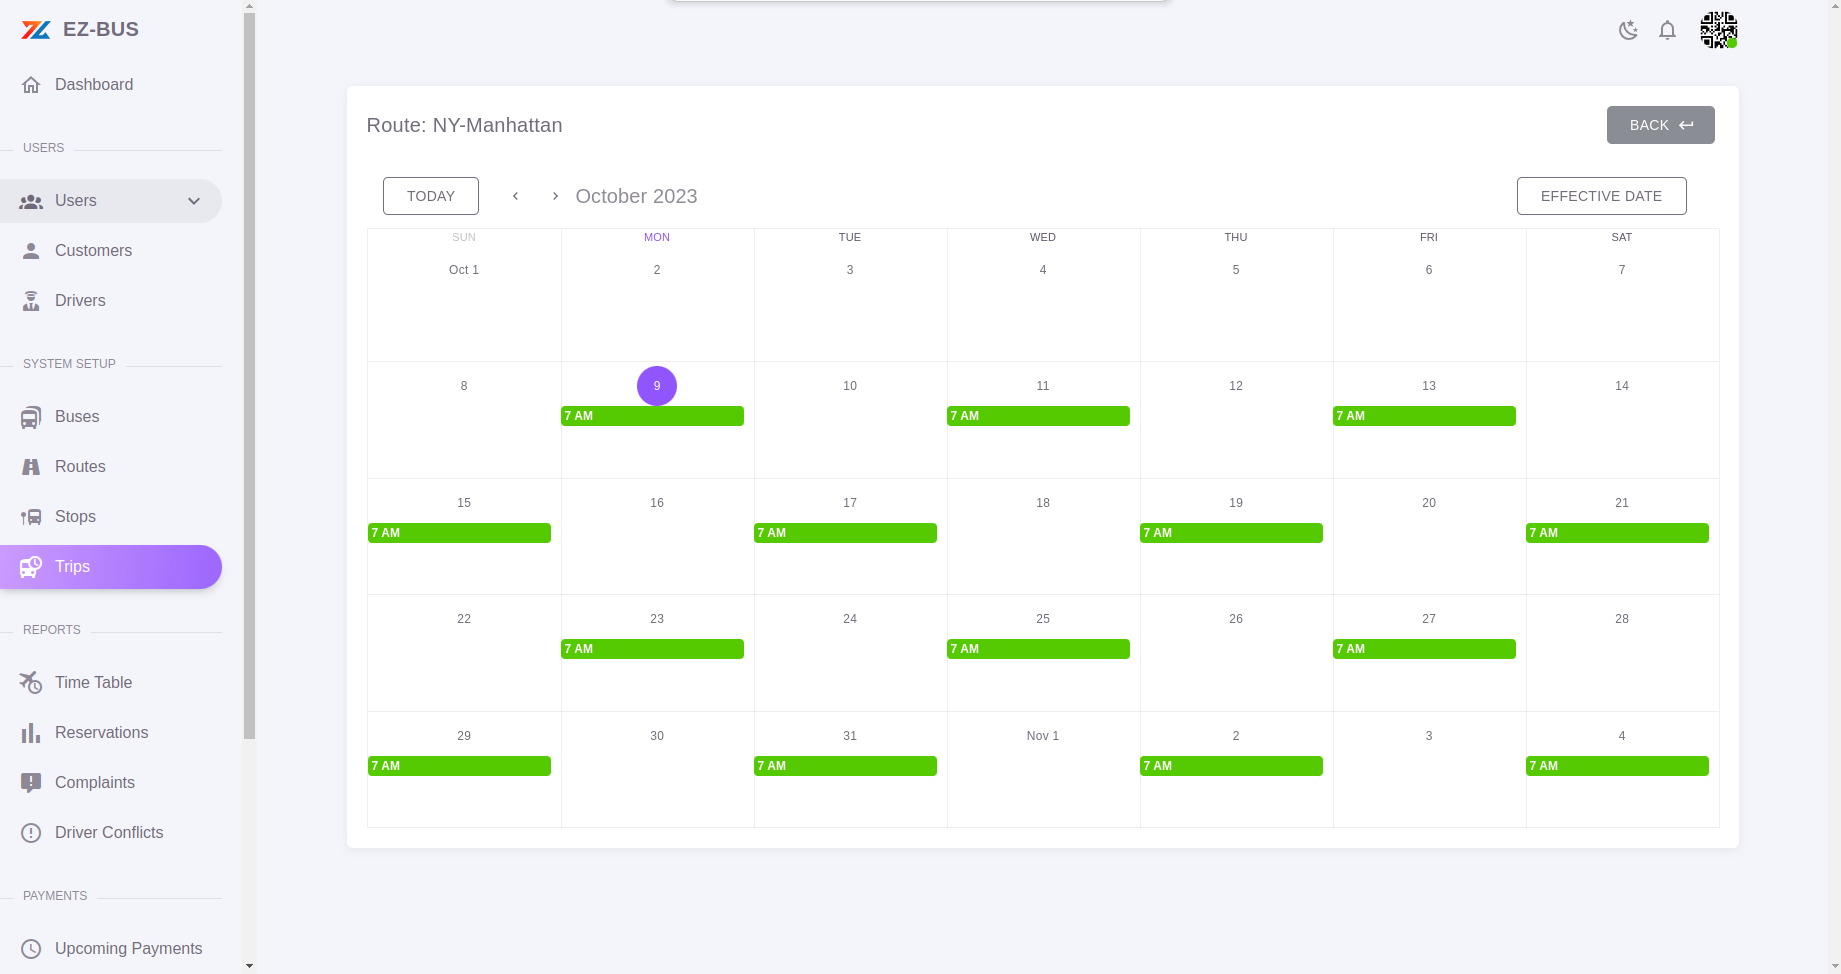1841x974 pixels.
Task: Expand the Users menu chevron
Action: (x=193, y=200)
